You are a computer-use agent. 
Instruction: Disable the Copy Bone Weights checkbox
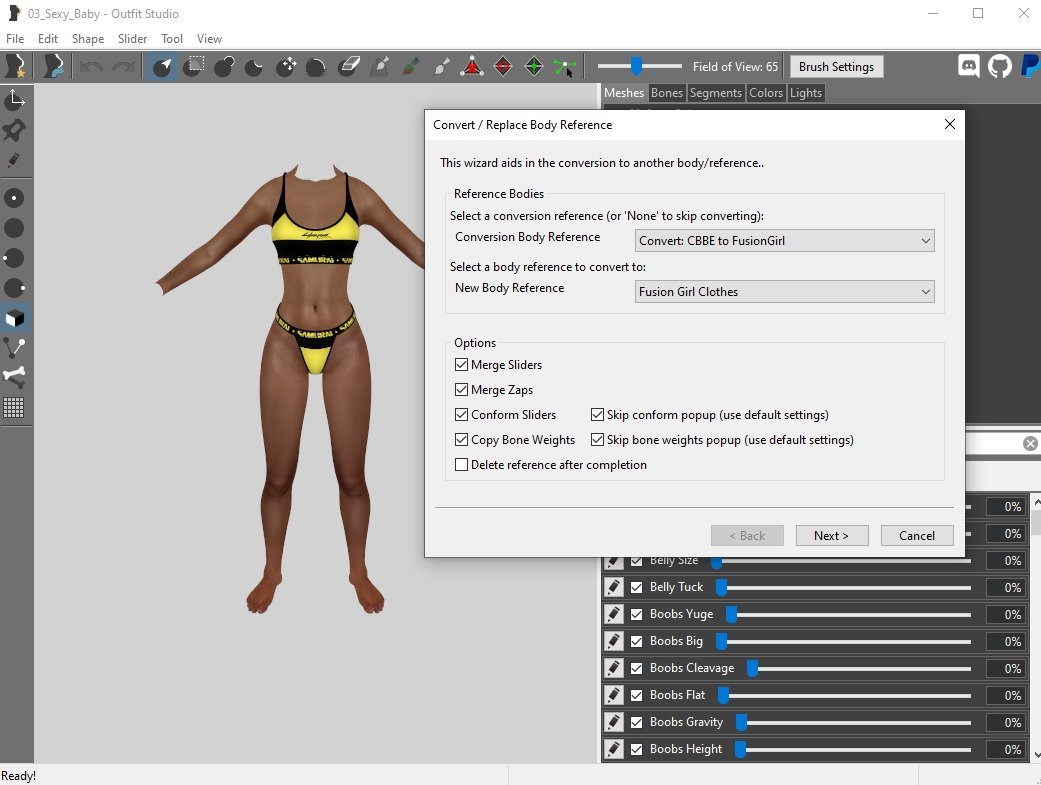[461, 440]
